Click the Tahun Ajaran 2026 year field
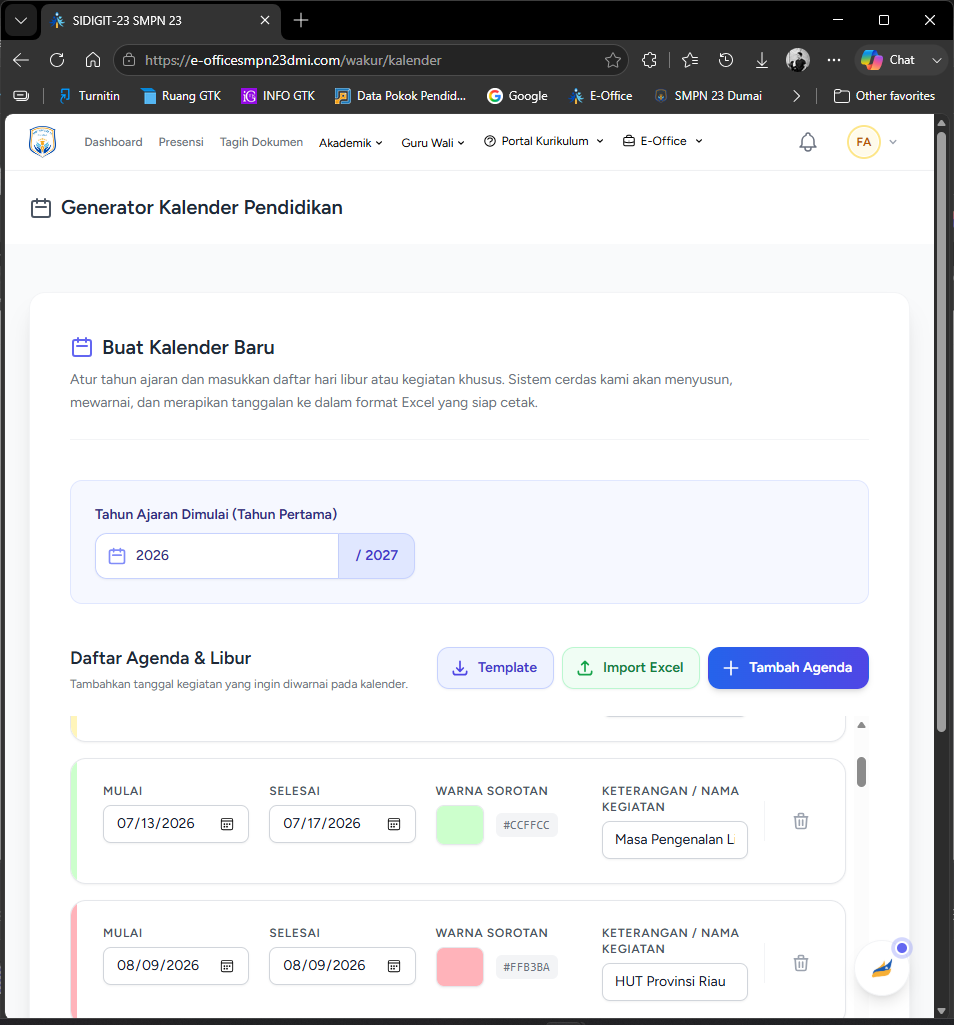 217,556
